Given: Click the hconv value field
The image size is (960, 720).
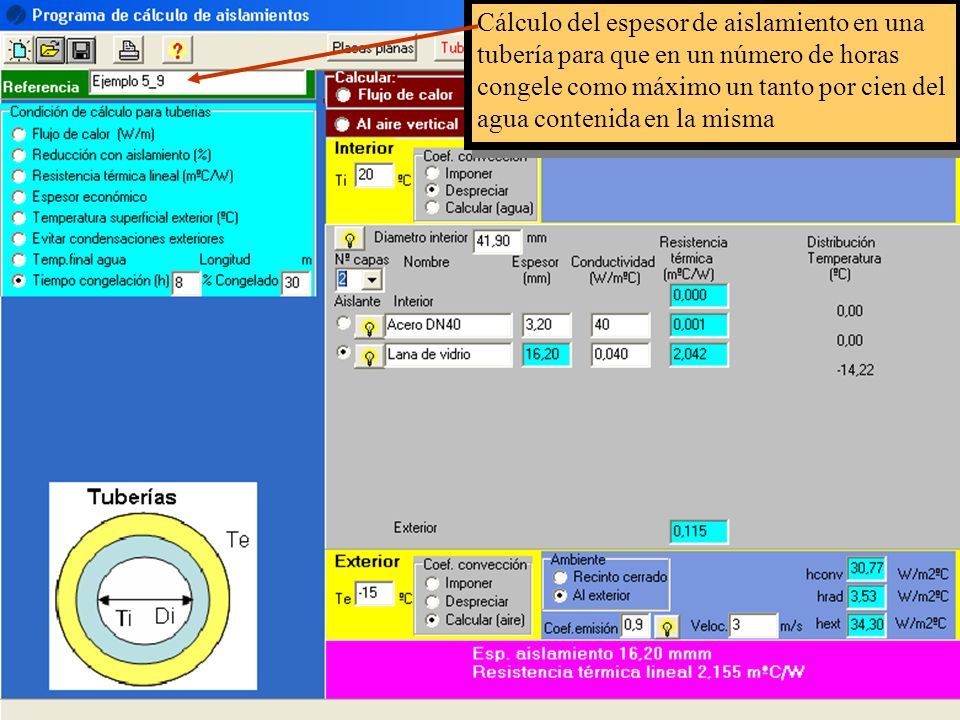Looking at the screenshot, I should pyautogui.click(x=866, y=569).
